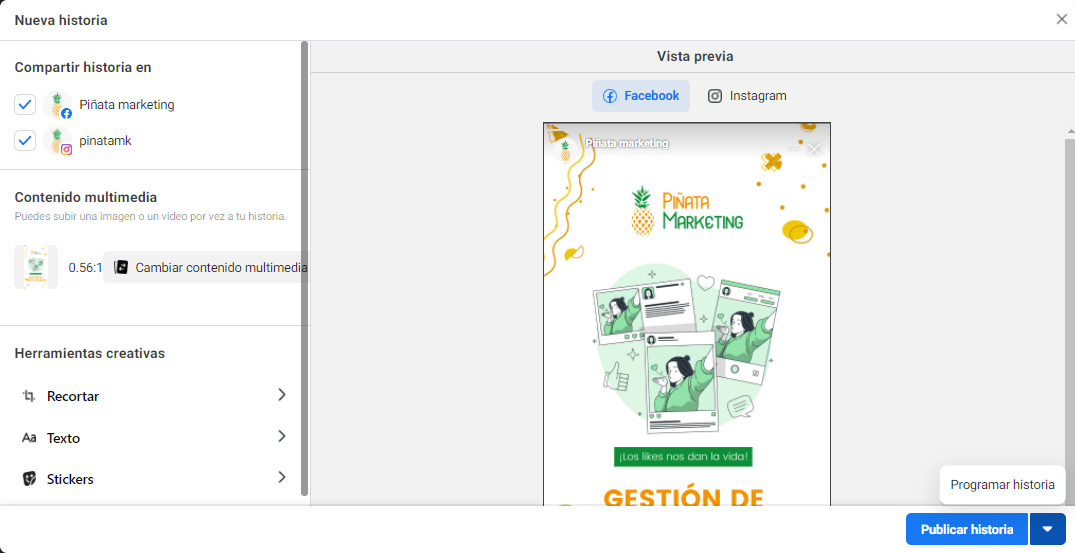
Task: Click the Piñata marketing Facebook page avatar
Action: coord(58,105)
